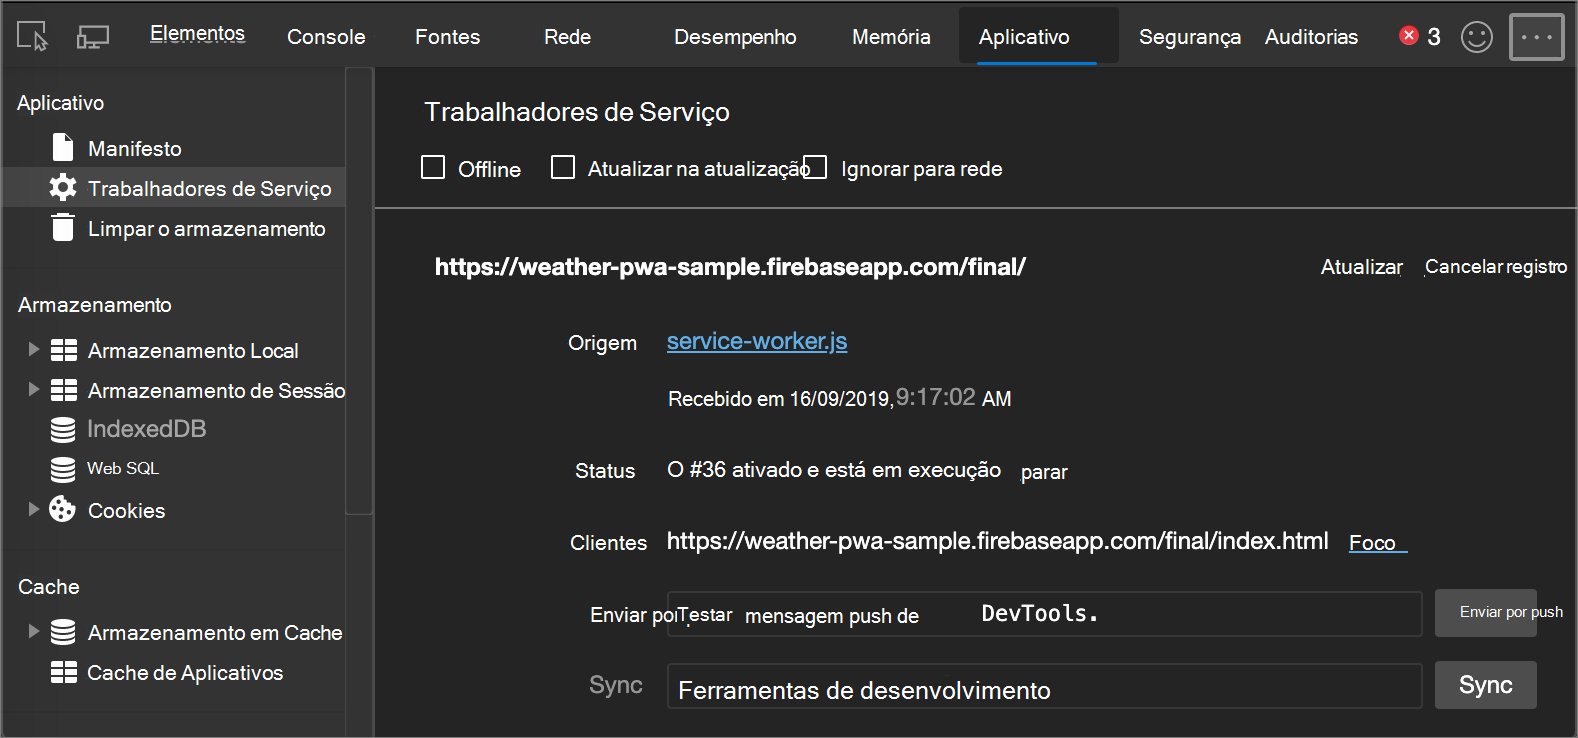Click the Cache de Aplicativos grid icon
Screen dimensions: 1578x738
point(64,672)
